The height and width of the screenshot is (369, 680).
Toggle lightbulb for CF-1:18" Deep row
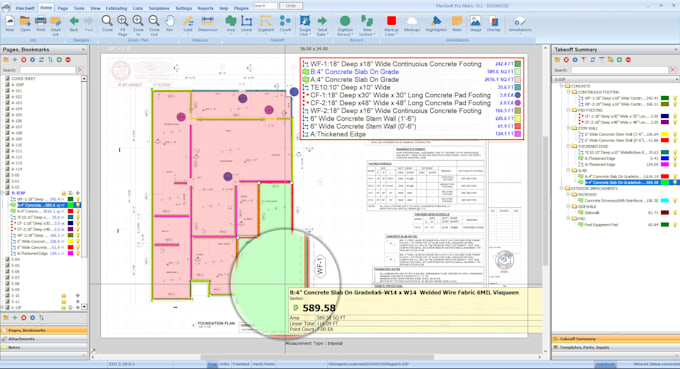pyautogui.click(x=78, y=223)
